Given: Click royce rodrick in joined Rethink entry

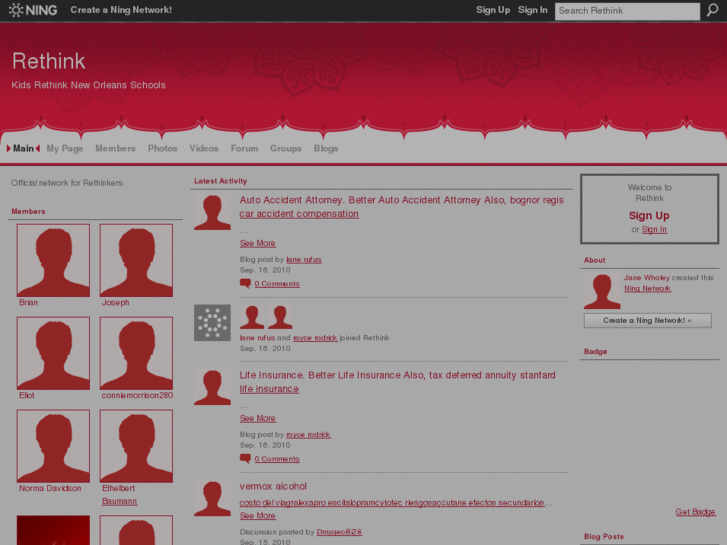Looking at the screenshot, I should (x=315, y=338).
